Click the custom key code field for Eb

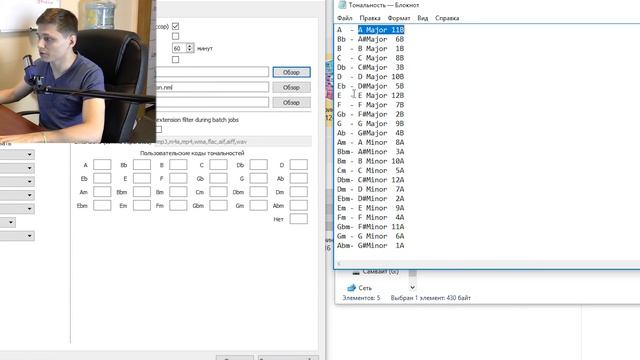click(102, 178)
